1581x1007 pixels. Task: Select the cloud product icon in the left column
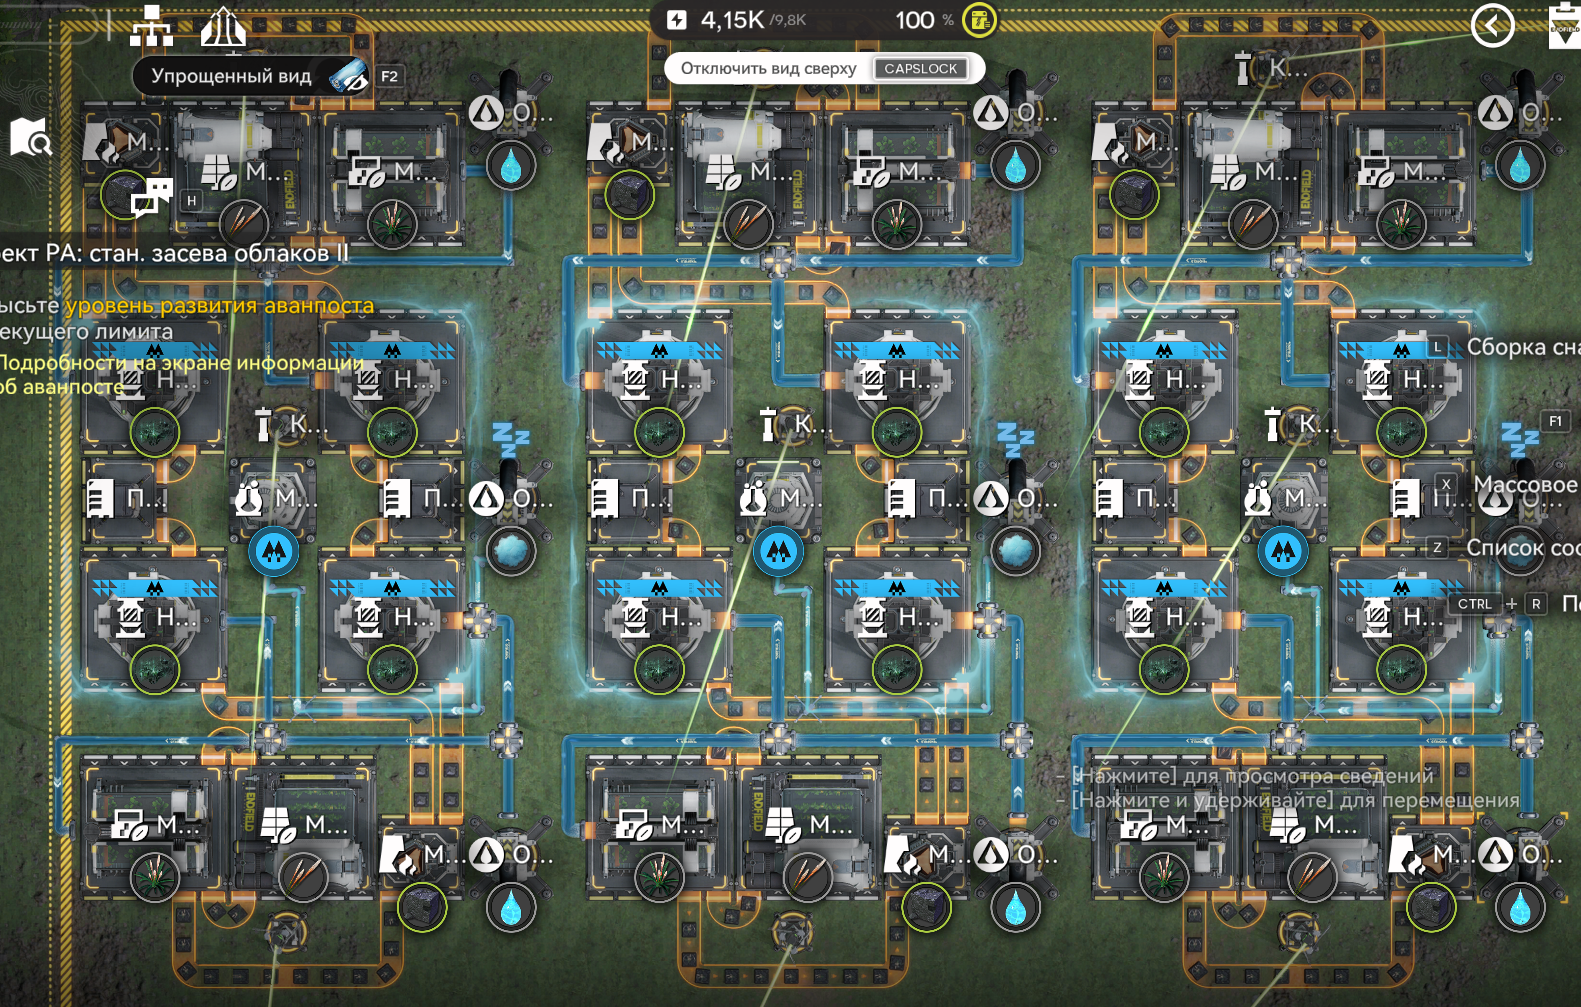[x=511, y=551]
